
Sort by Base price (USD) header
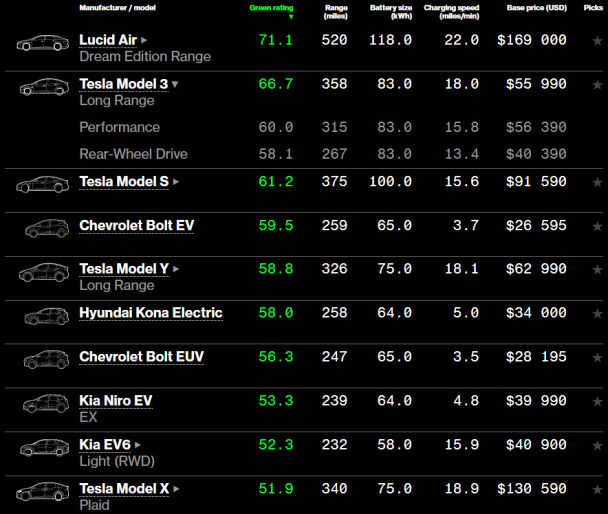point(535,8)
